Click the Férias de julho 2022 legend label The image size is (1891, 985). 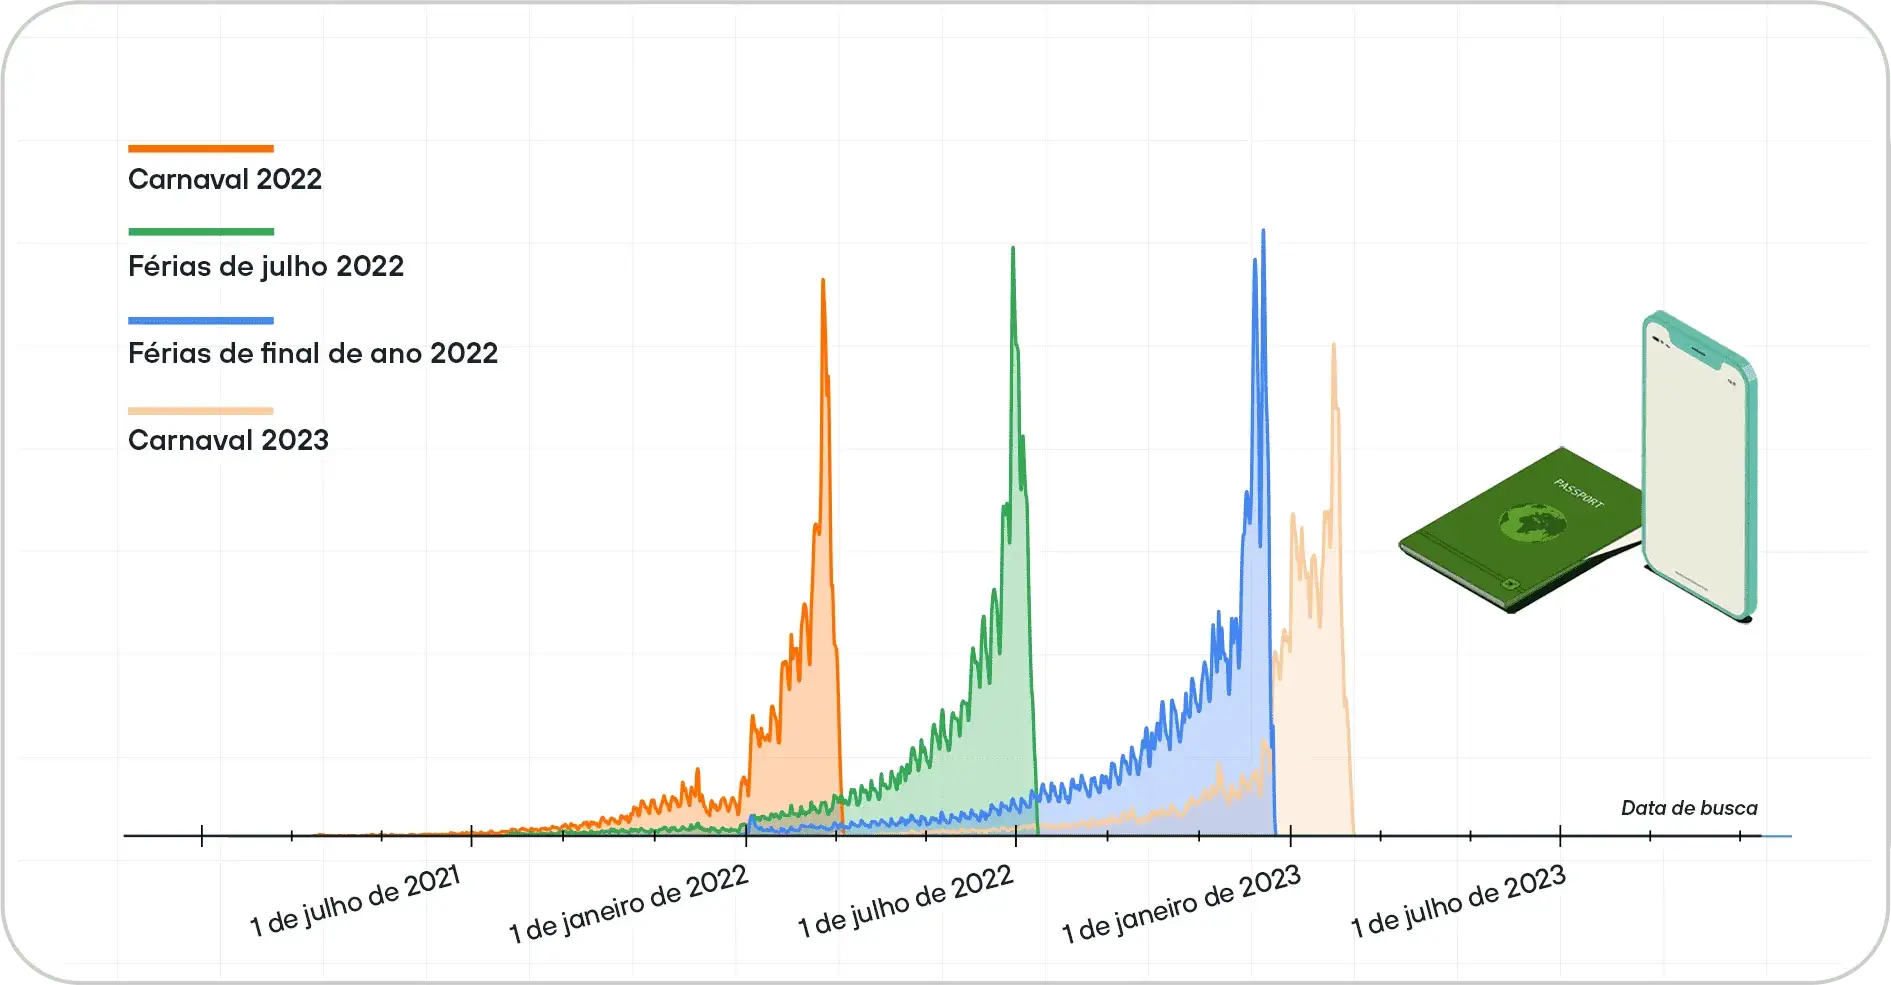point(266,267)
